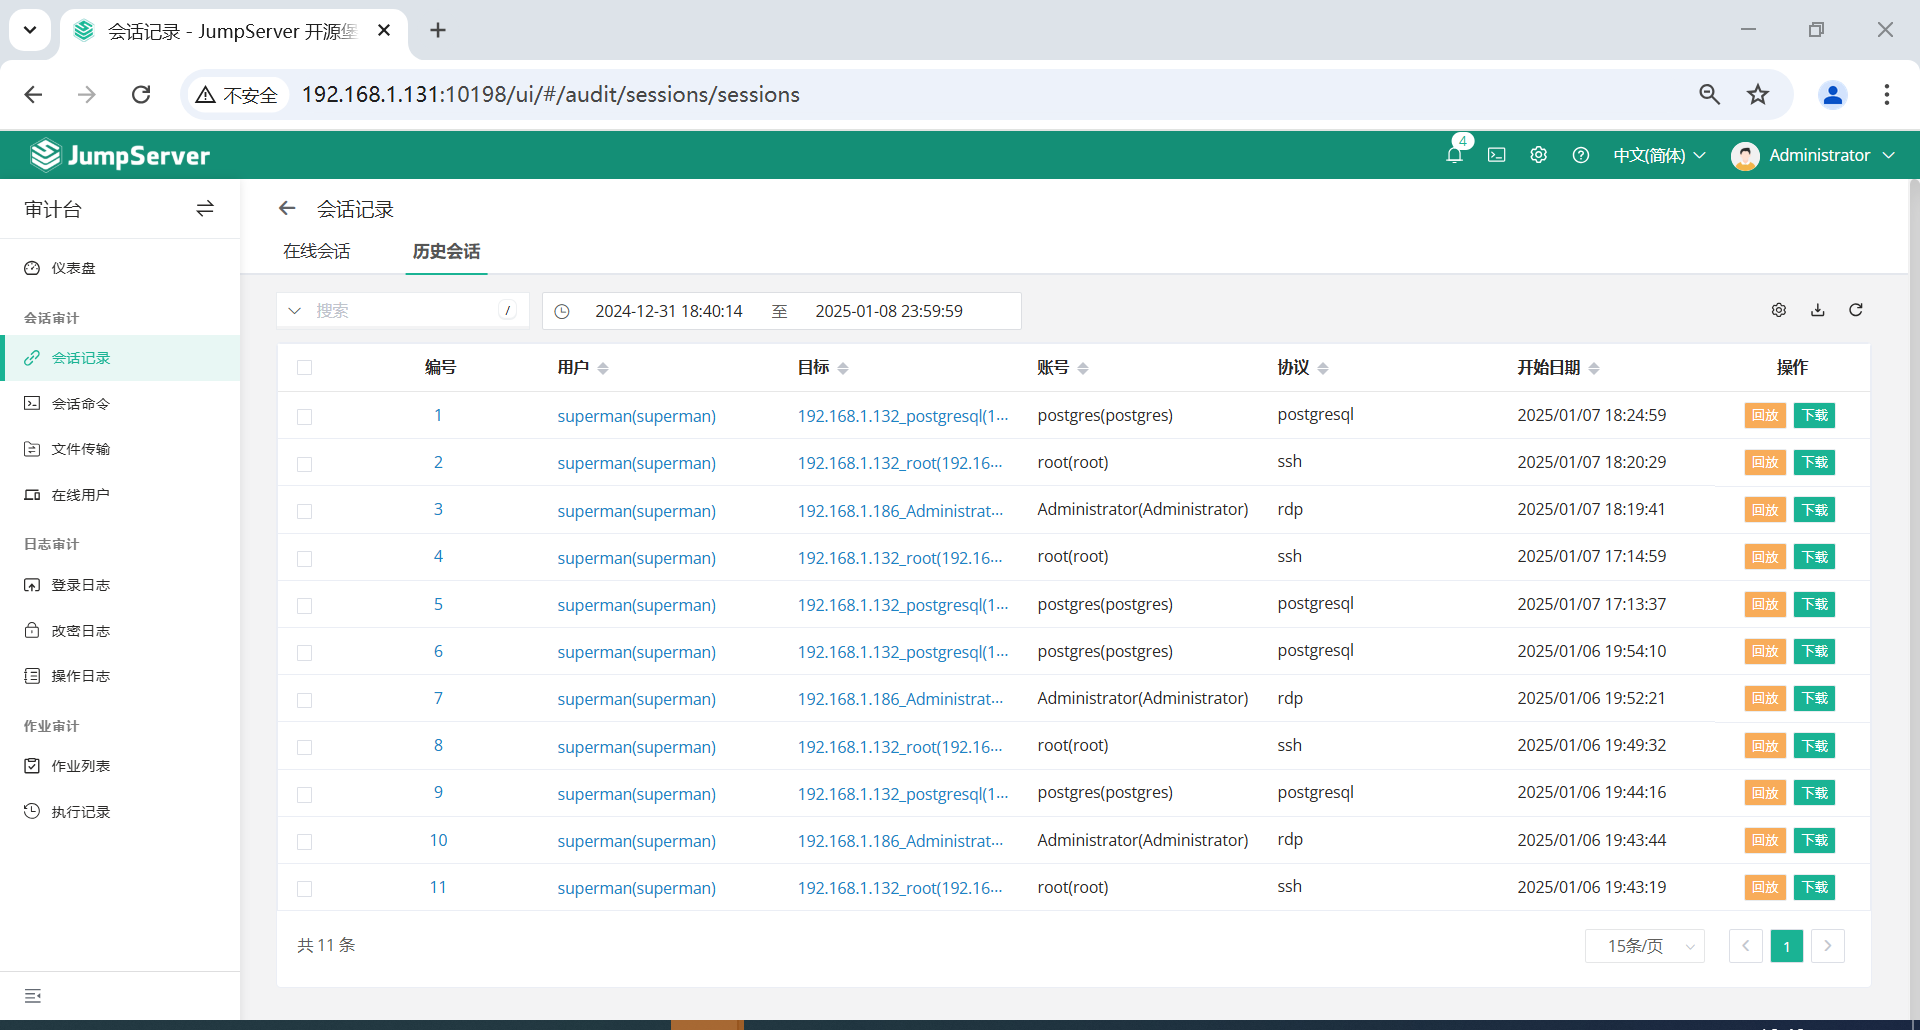The width and height of the screenshot is (1920, 1030).
Task: Reload the browser page
Action: coord(141,94)
